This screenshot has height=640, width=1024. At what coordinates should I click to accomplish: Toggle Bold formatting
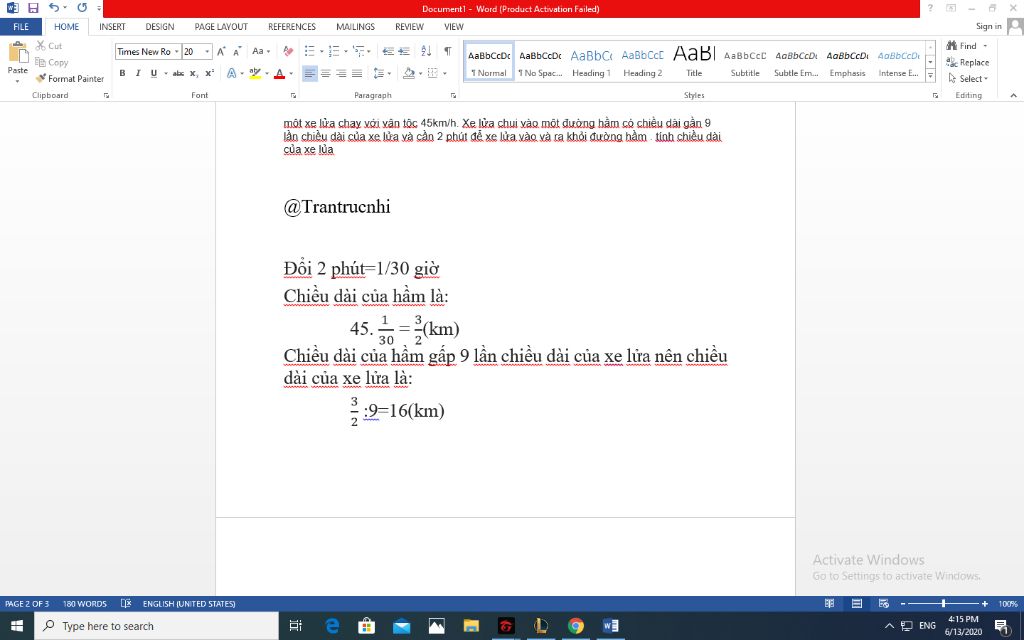click(122, 73)
